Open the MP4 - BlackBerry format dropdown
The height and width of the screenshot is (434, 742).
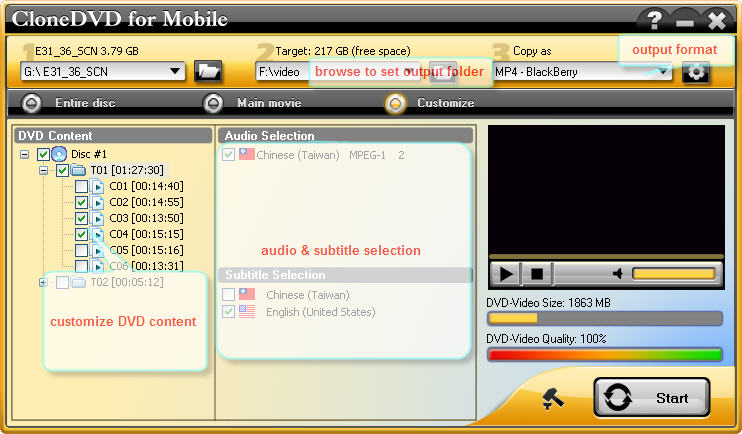[x=663, y=72]
